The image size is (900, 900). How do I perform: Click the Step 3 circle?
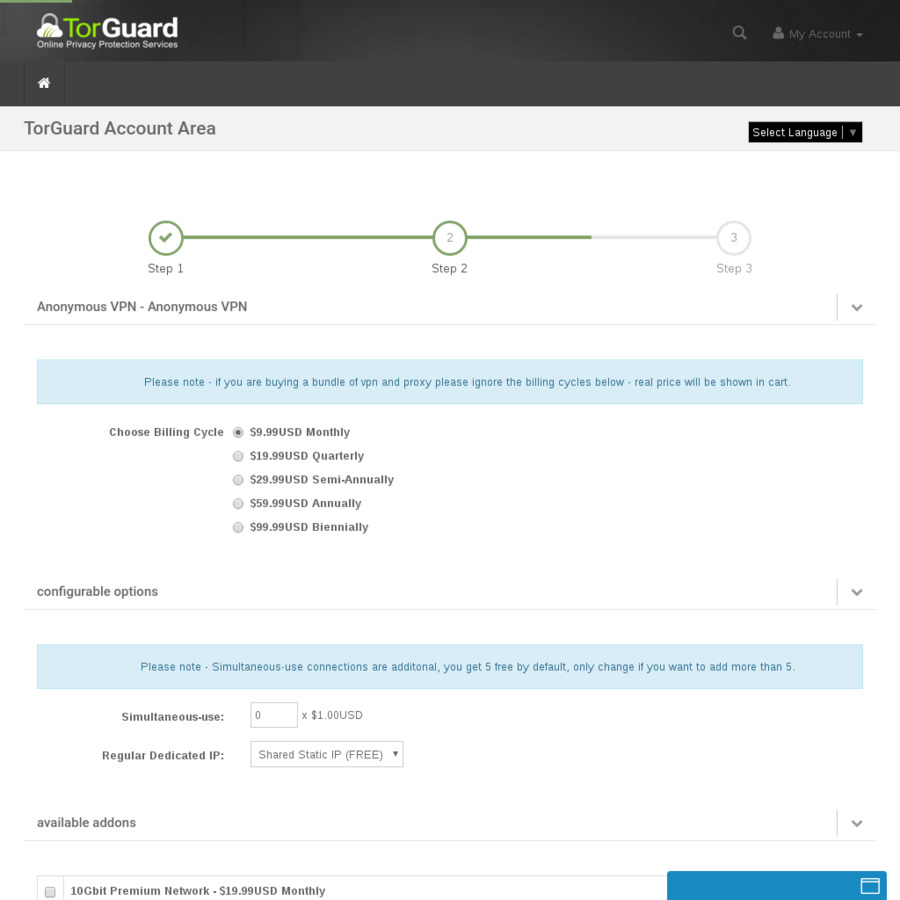click(x=734, y=238)
